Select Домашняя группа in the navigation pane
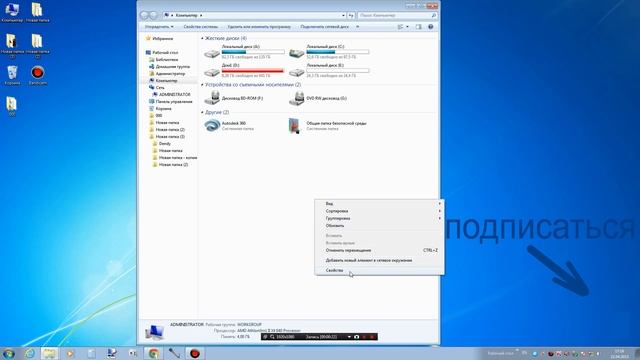The width and height of the screenshot is (640, 360). [173, 67]
